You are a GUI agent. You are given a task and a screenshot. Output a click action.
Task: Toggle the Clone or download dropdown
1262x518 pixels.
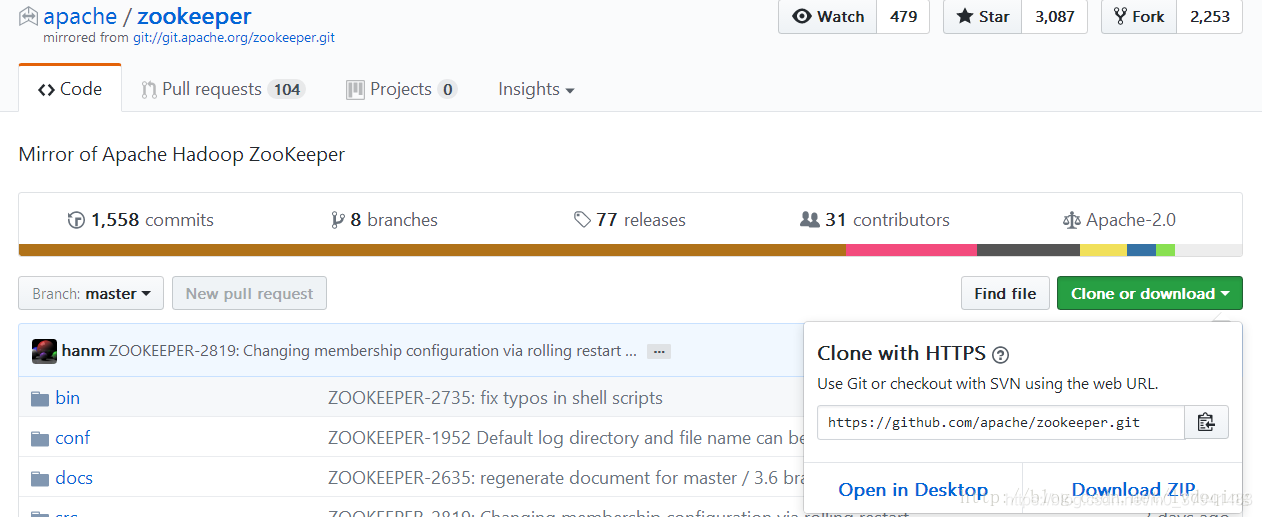click(1150, 293)
